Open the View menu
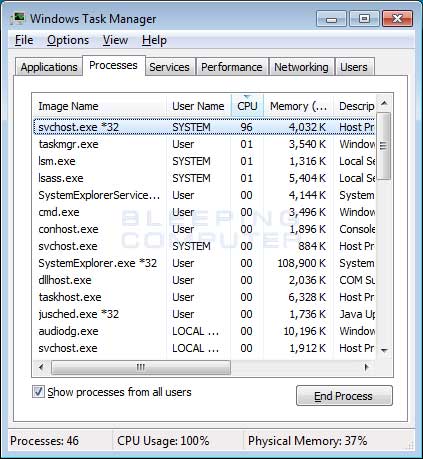 tap(115, 40)
